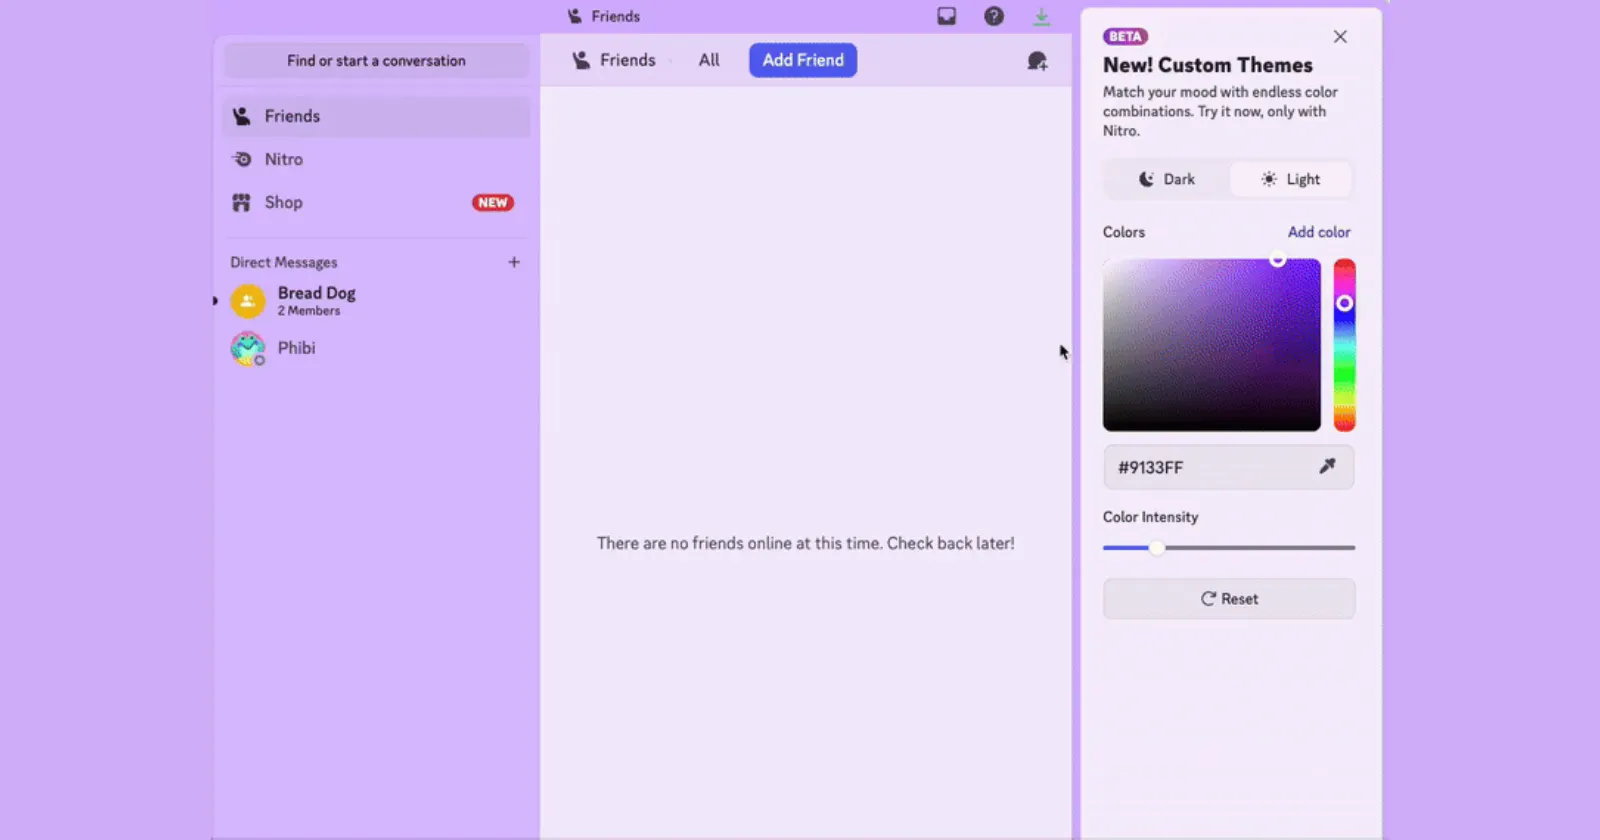Click the eyedropper color picker icon
The height and width of the screenshot is (840, 1600).
(x=1327, y=466)
